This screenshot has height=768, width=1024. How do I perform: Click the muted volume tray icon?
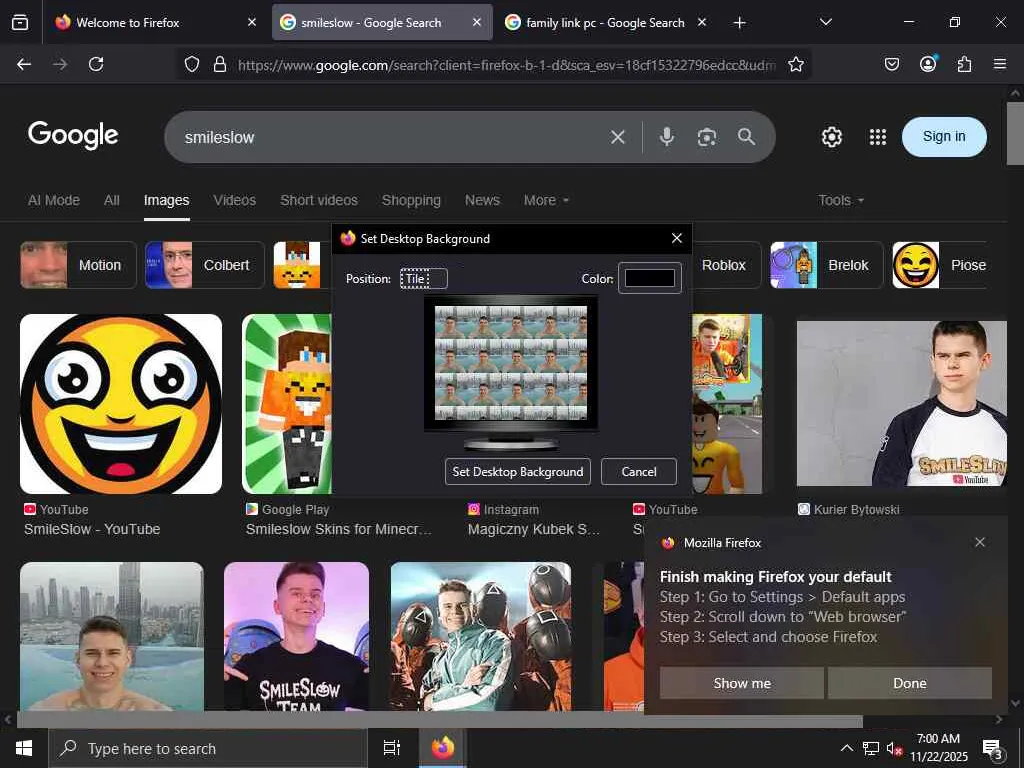click(894, 748)
